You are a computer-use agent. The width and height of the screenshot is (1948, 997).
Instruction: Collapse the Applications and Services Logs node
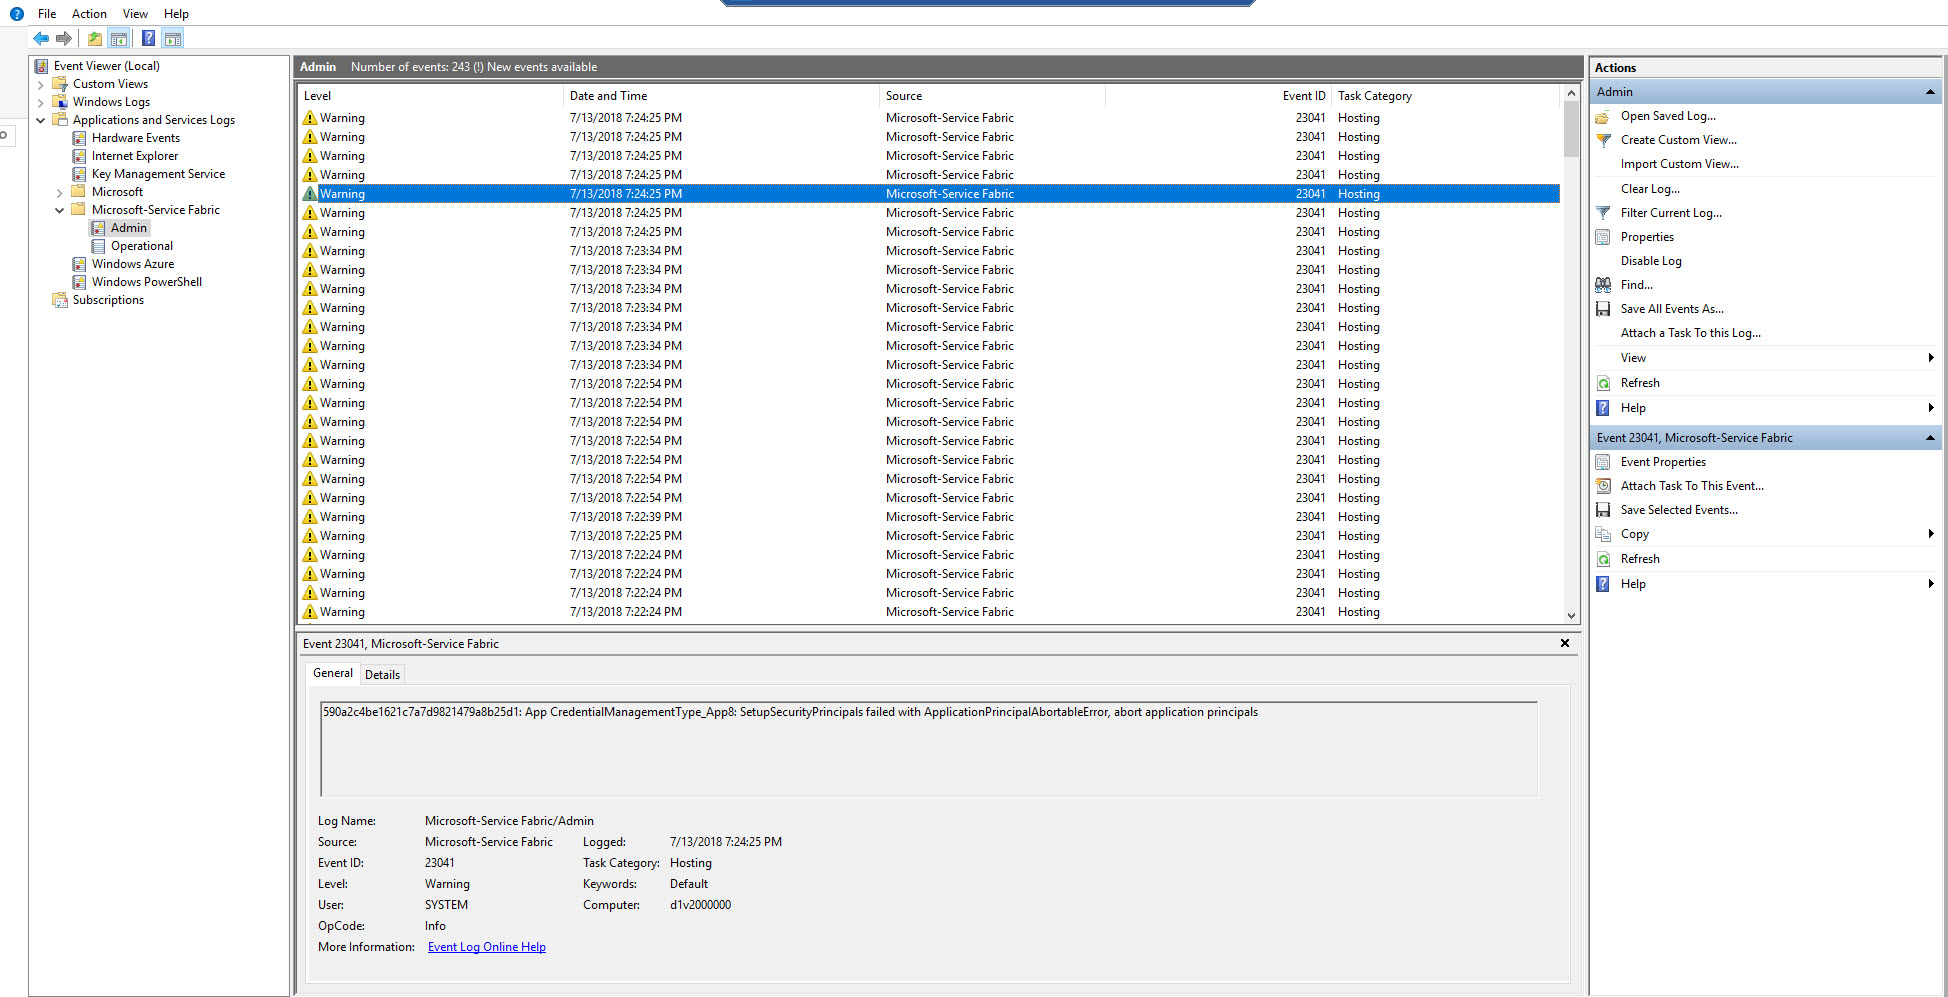tap(41, 119)
